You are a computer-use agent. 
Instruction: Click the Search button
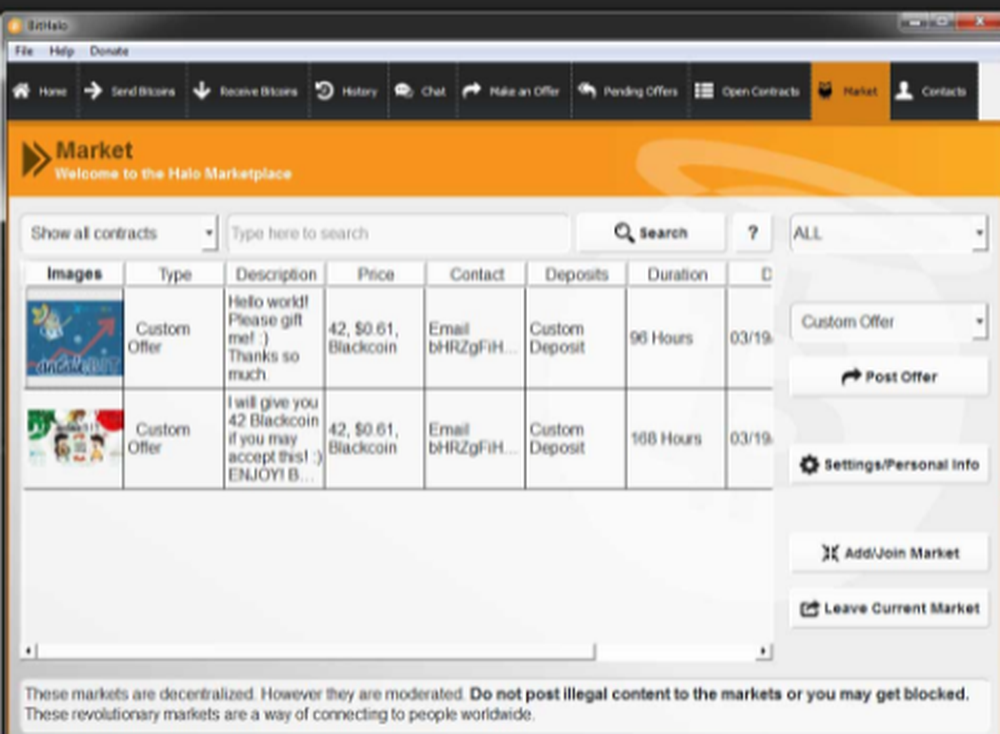[x=649, y=231]
